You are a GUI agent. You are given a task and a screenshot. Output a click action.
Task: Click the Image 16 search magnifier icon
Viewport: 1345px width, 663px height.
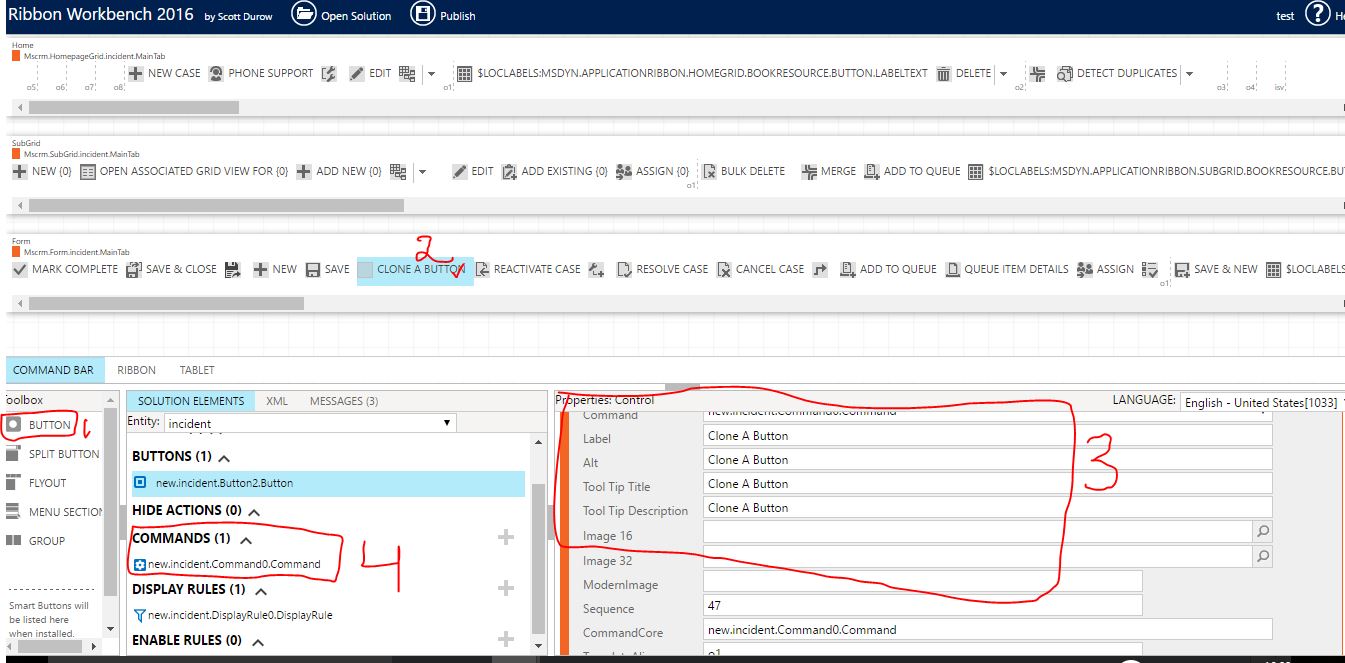click(1263, 532)
